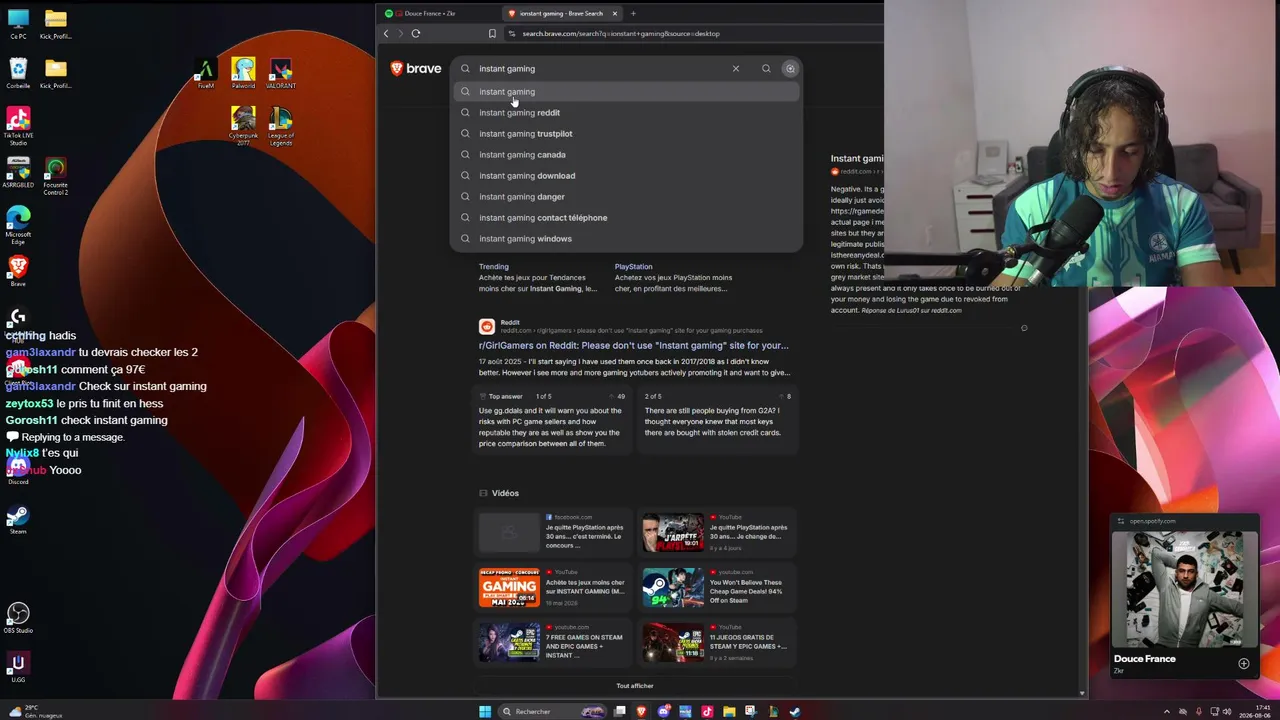Open OBS Studio desktop shortcut
Image resolution: width=1280 pixels, height=720 pixels.
(18, 617)
